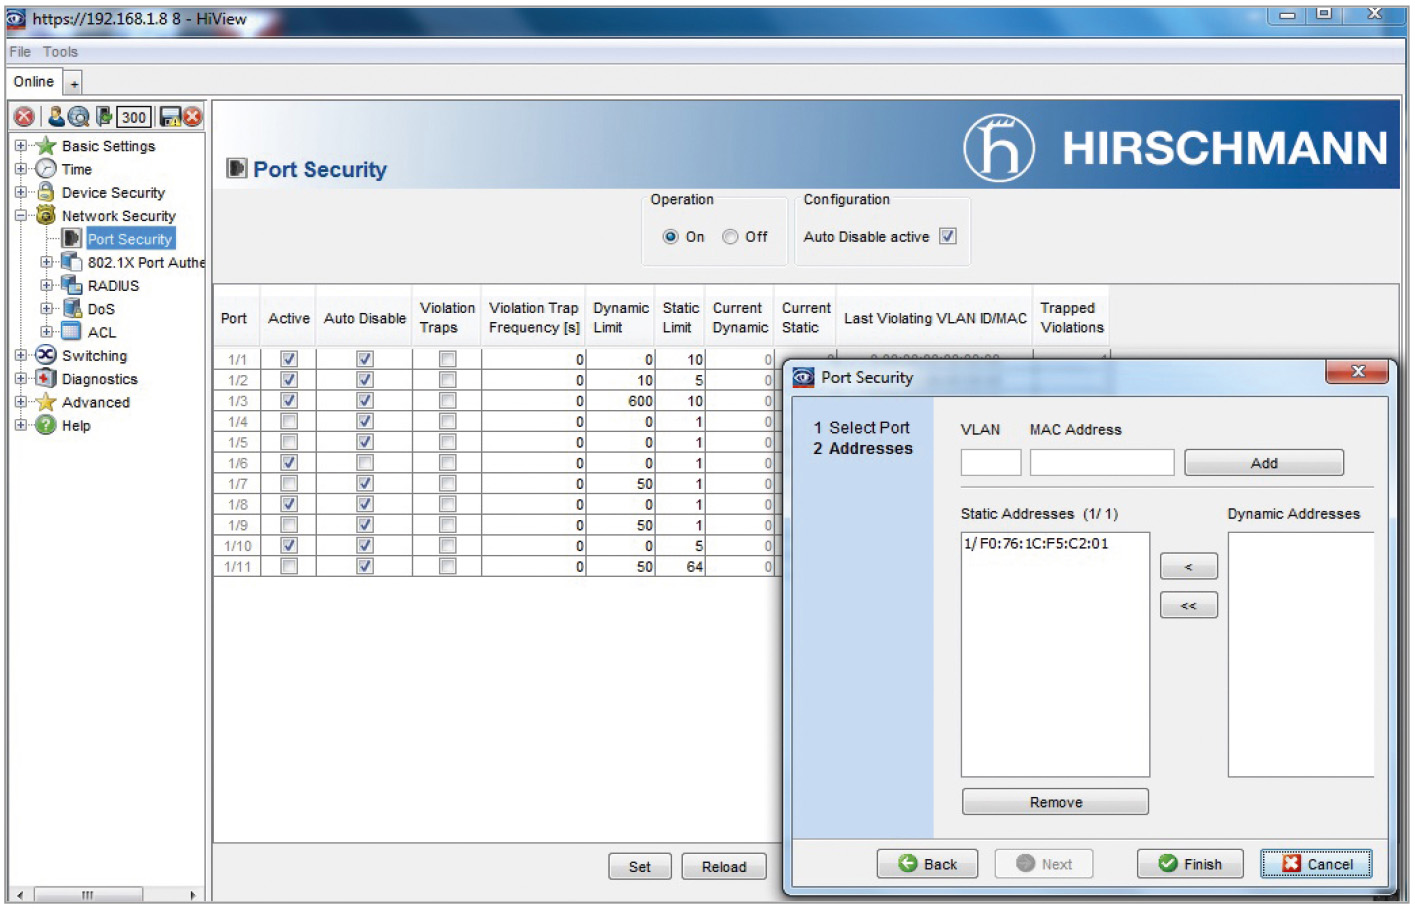The width and height of the screenshot is (1415, 909).
Task: Click the Basic Settings green star icon
Action: [46, 146]
